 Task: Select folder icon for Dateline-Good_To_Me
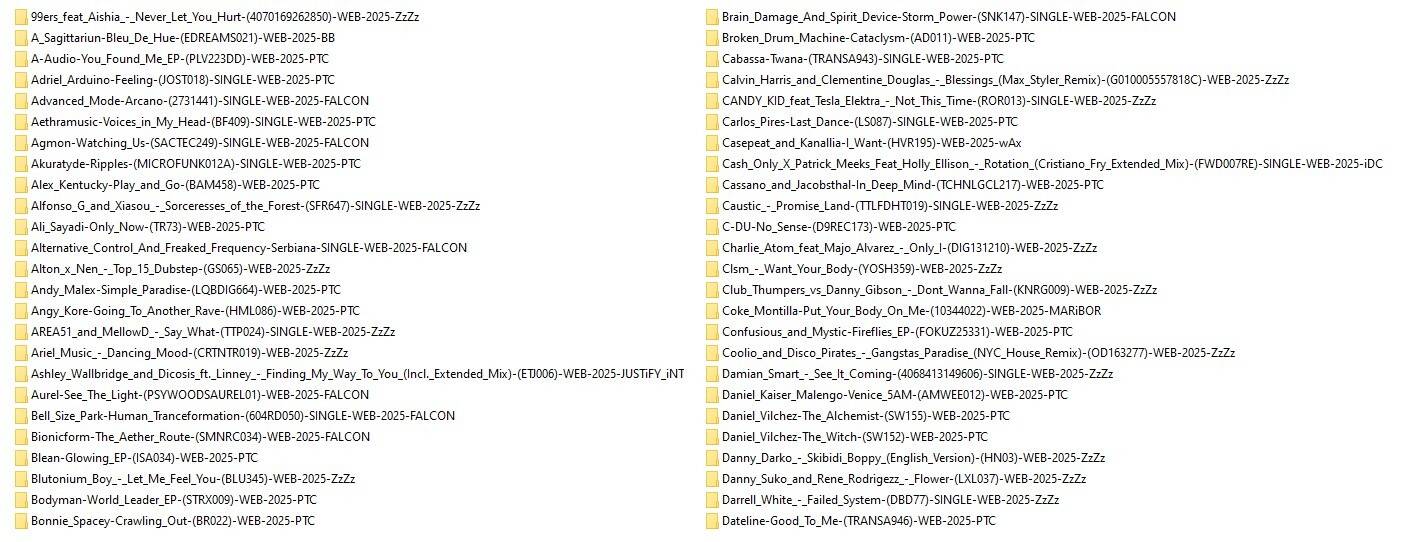tap(712, 521)
